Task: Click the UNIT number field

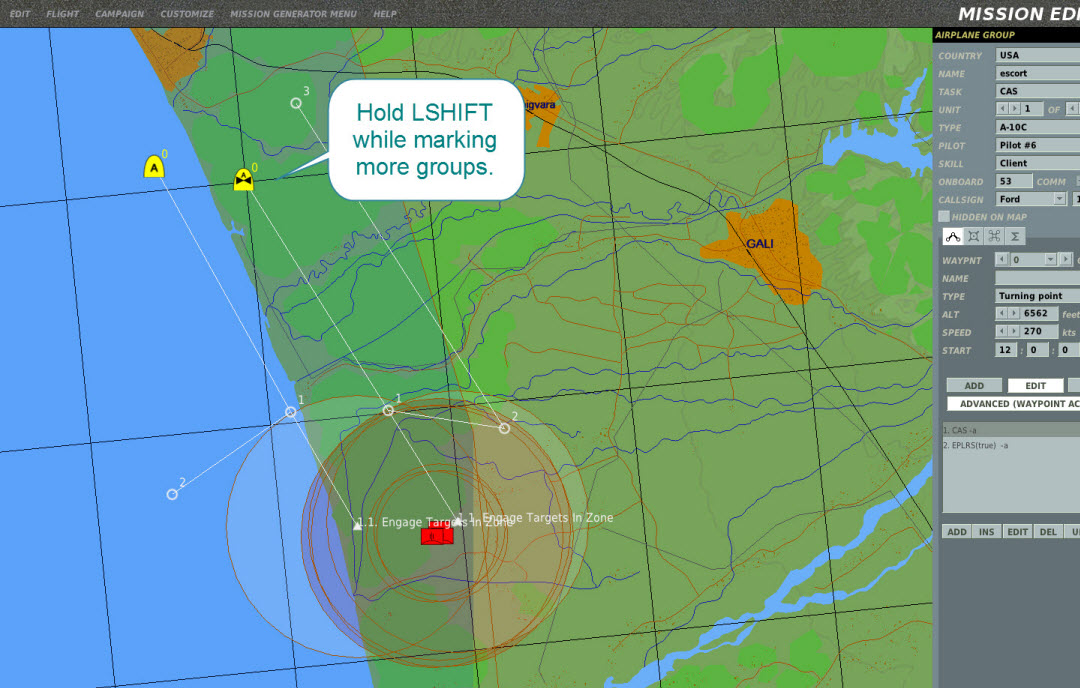Action: pos(1032,109)
